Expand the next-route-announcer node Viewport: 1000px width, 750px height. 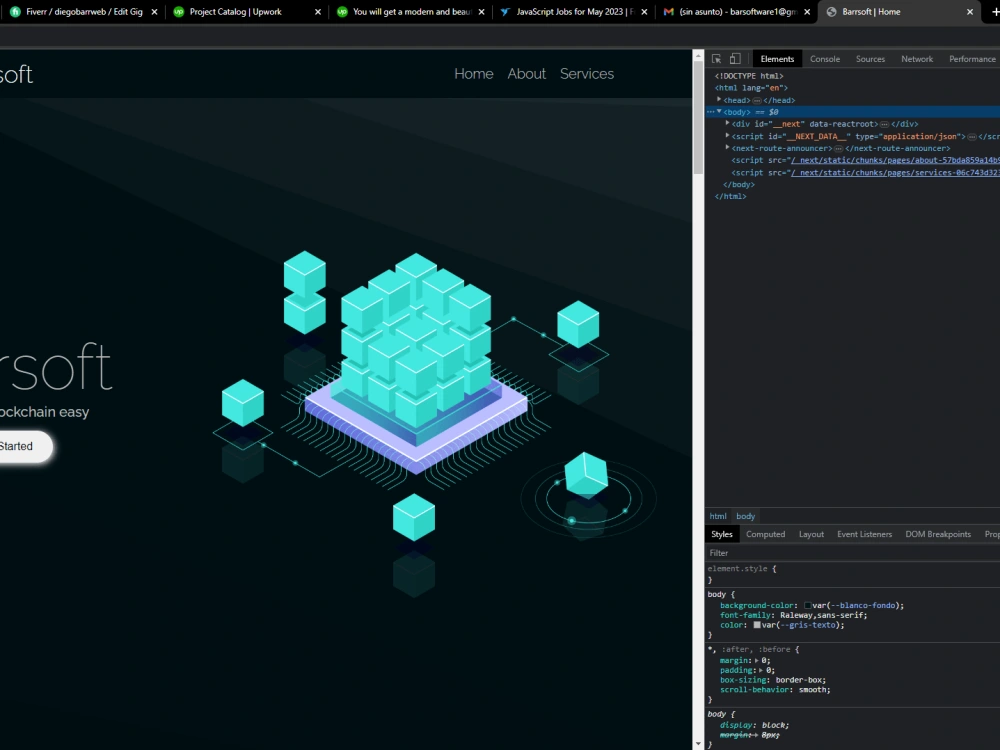point(727,148)
